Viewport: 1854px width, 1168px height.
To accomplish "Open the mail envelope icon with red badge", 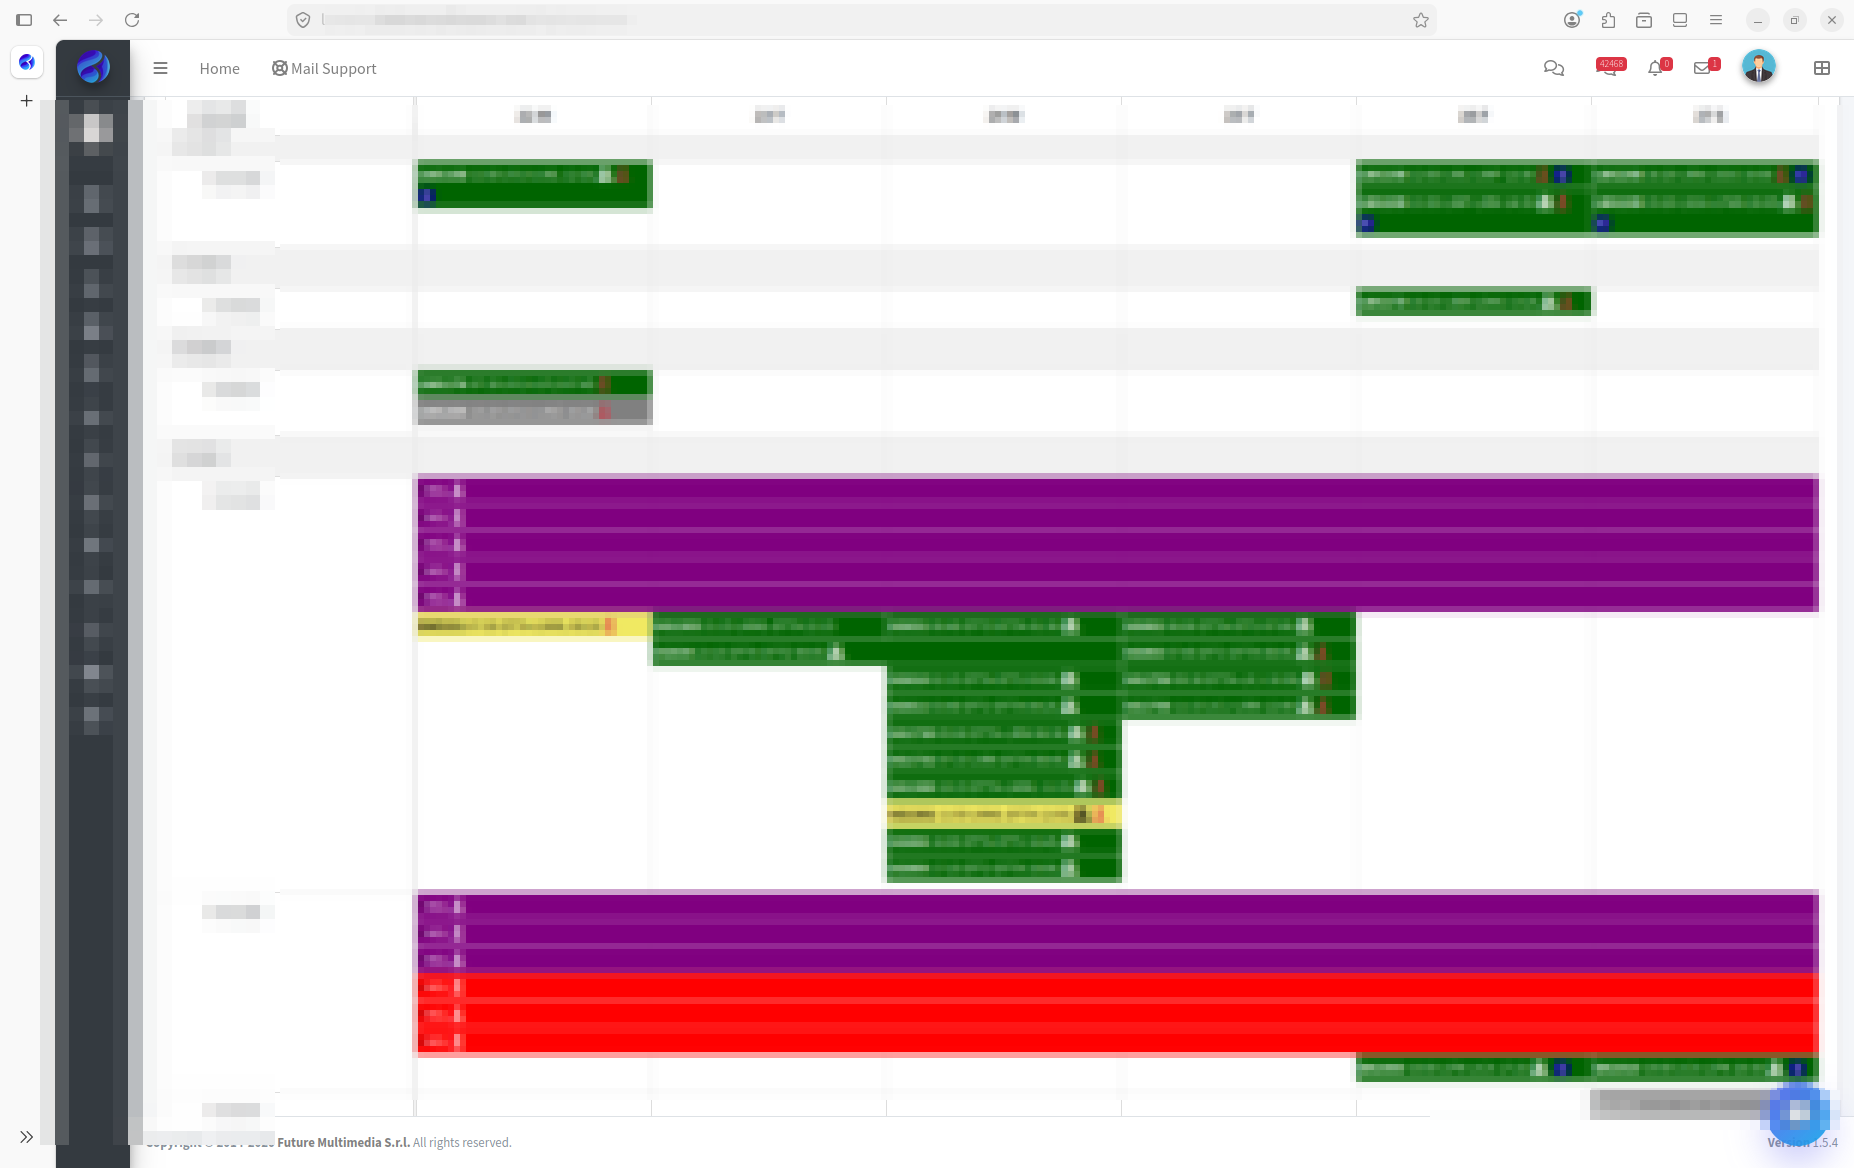I will [x=1704, y=67].
